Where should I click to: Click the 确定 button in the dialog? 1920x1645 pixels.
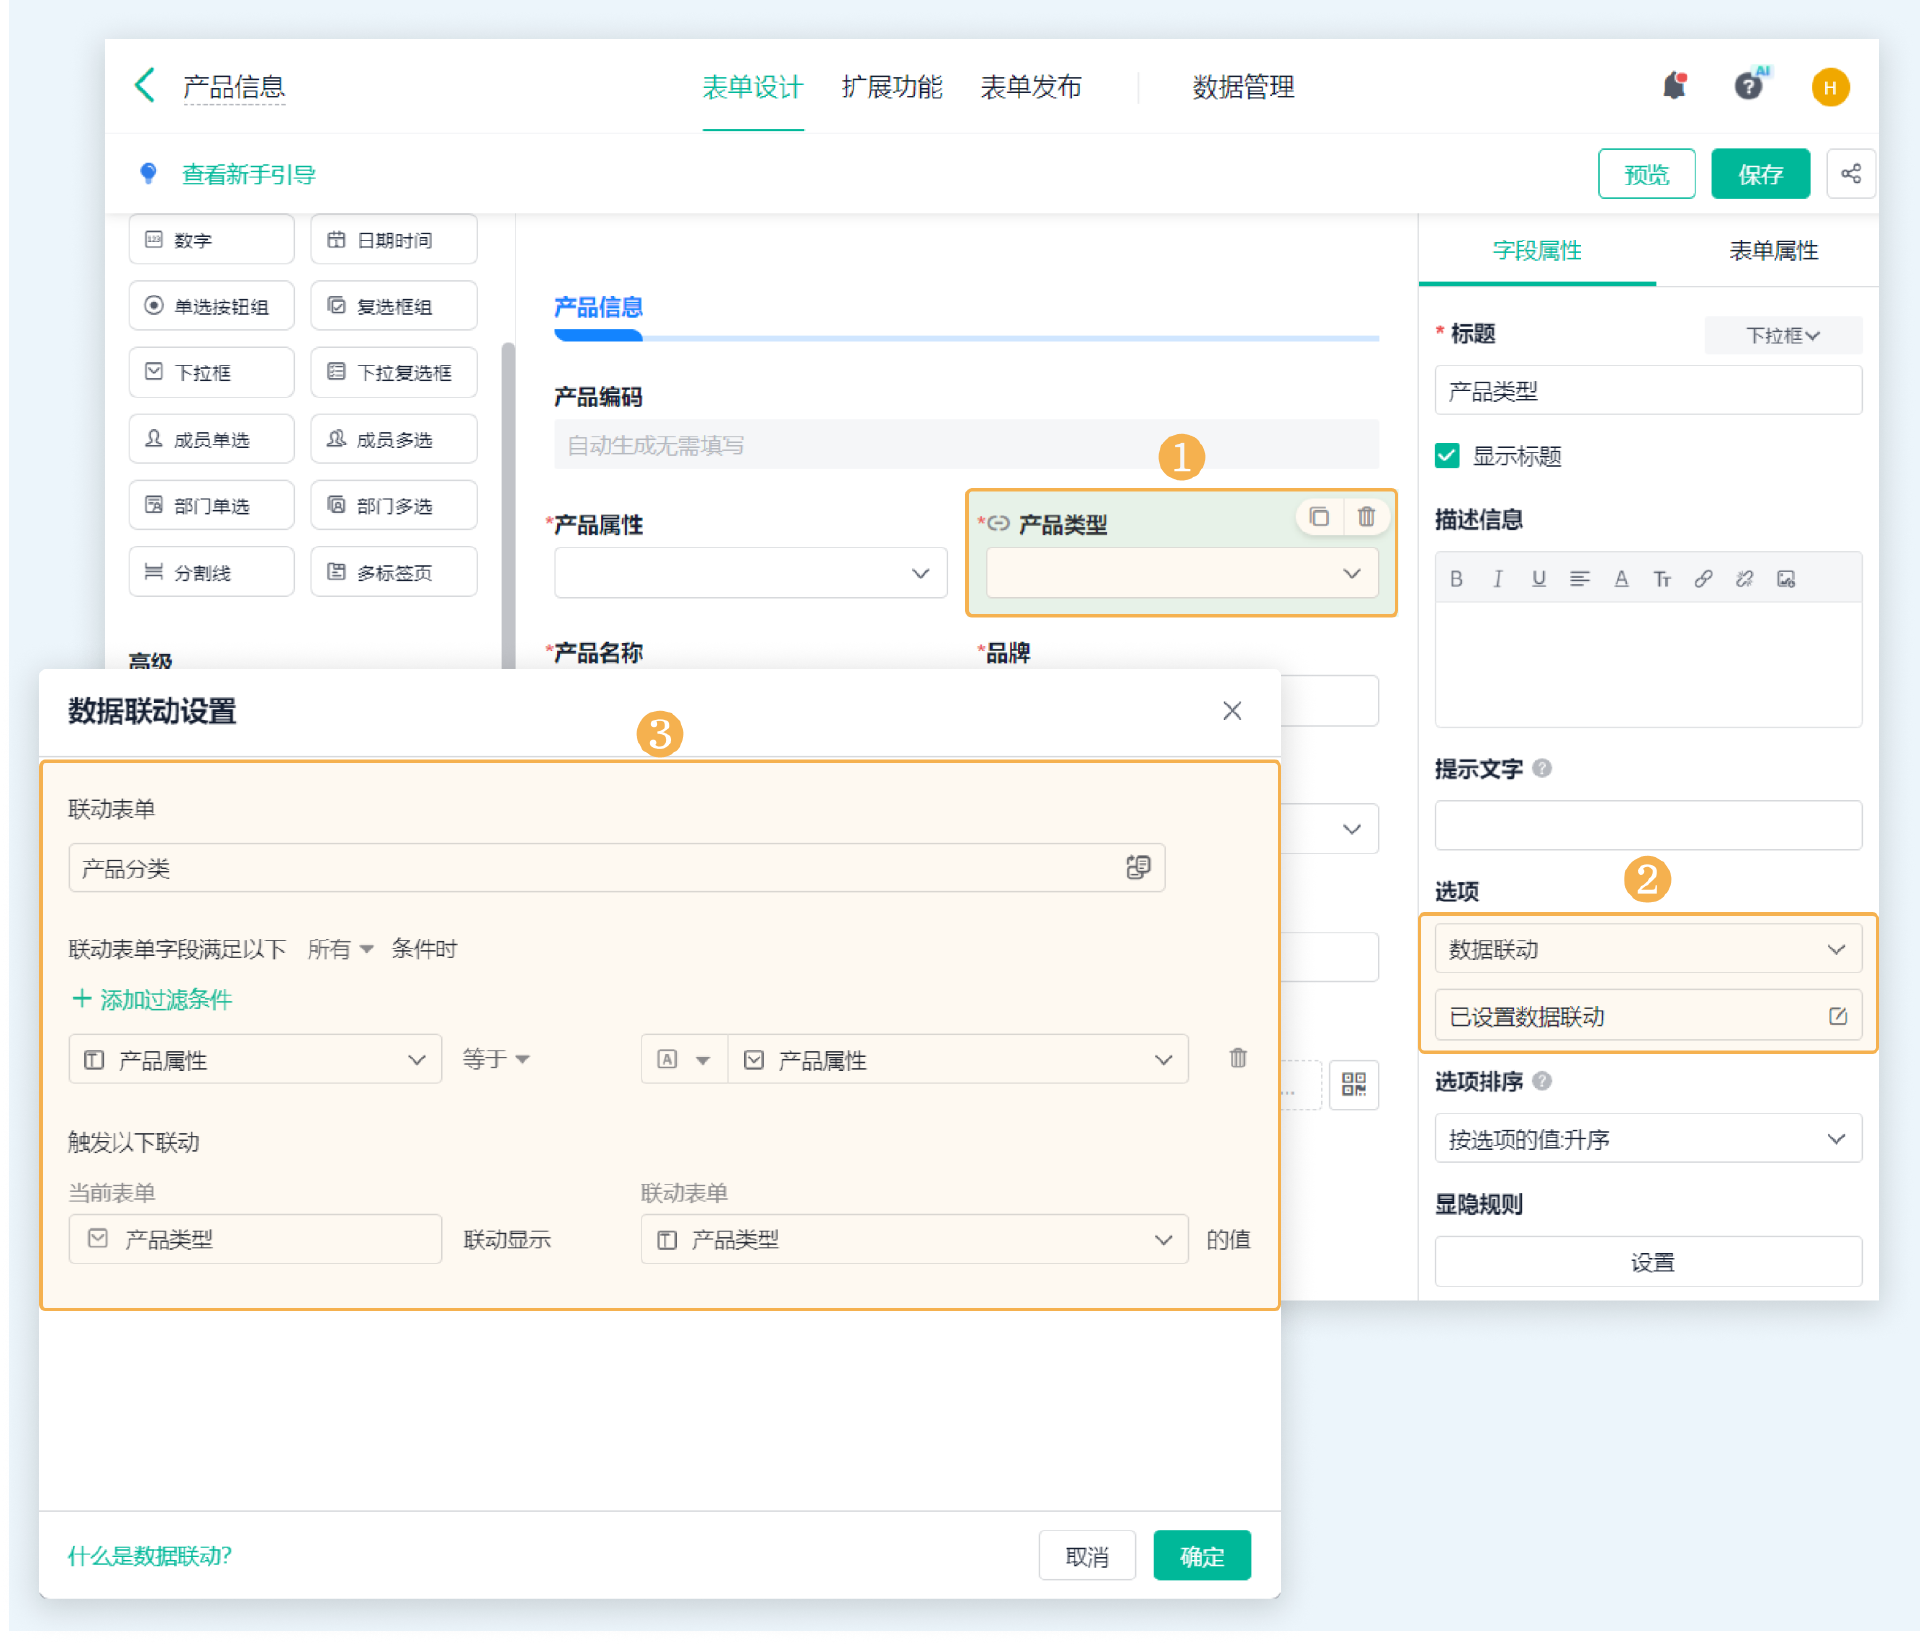(x=1201, y=1556)
